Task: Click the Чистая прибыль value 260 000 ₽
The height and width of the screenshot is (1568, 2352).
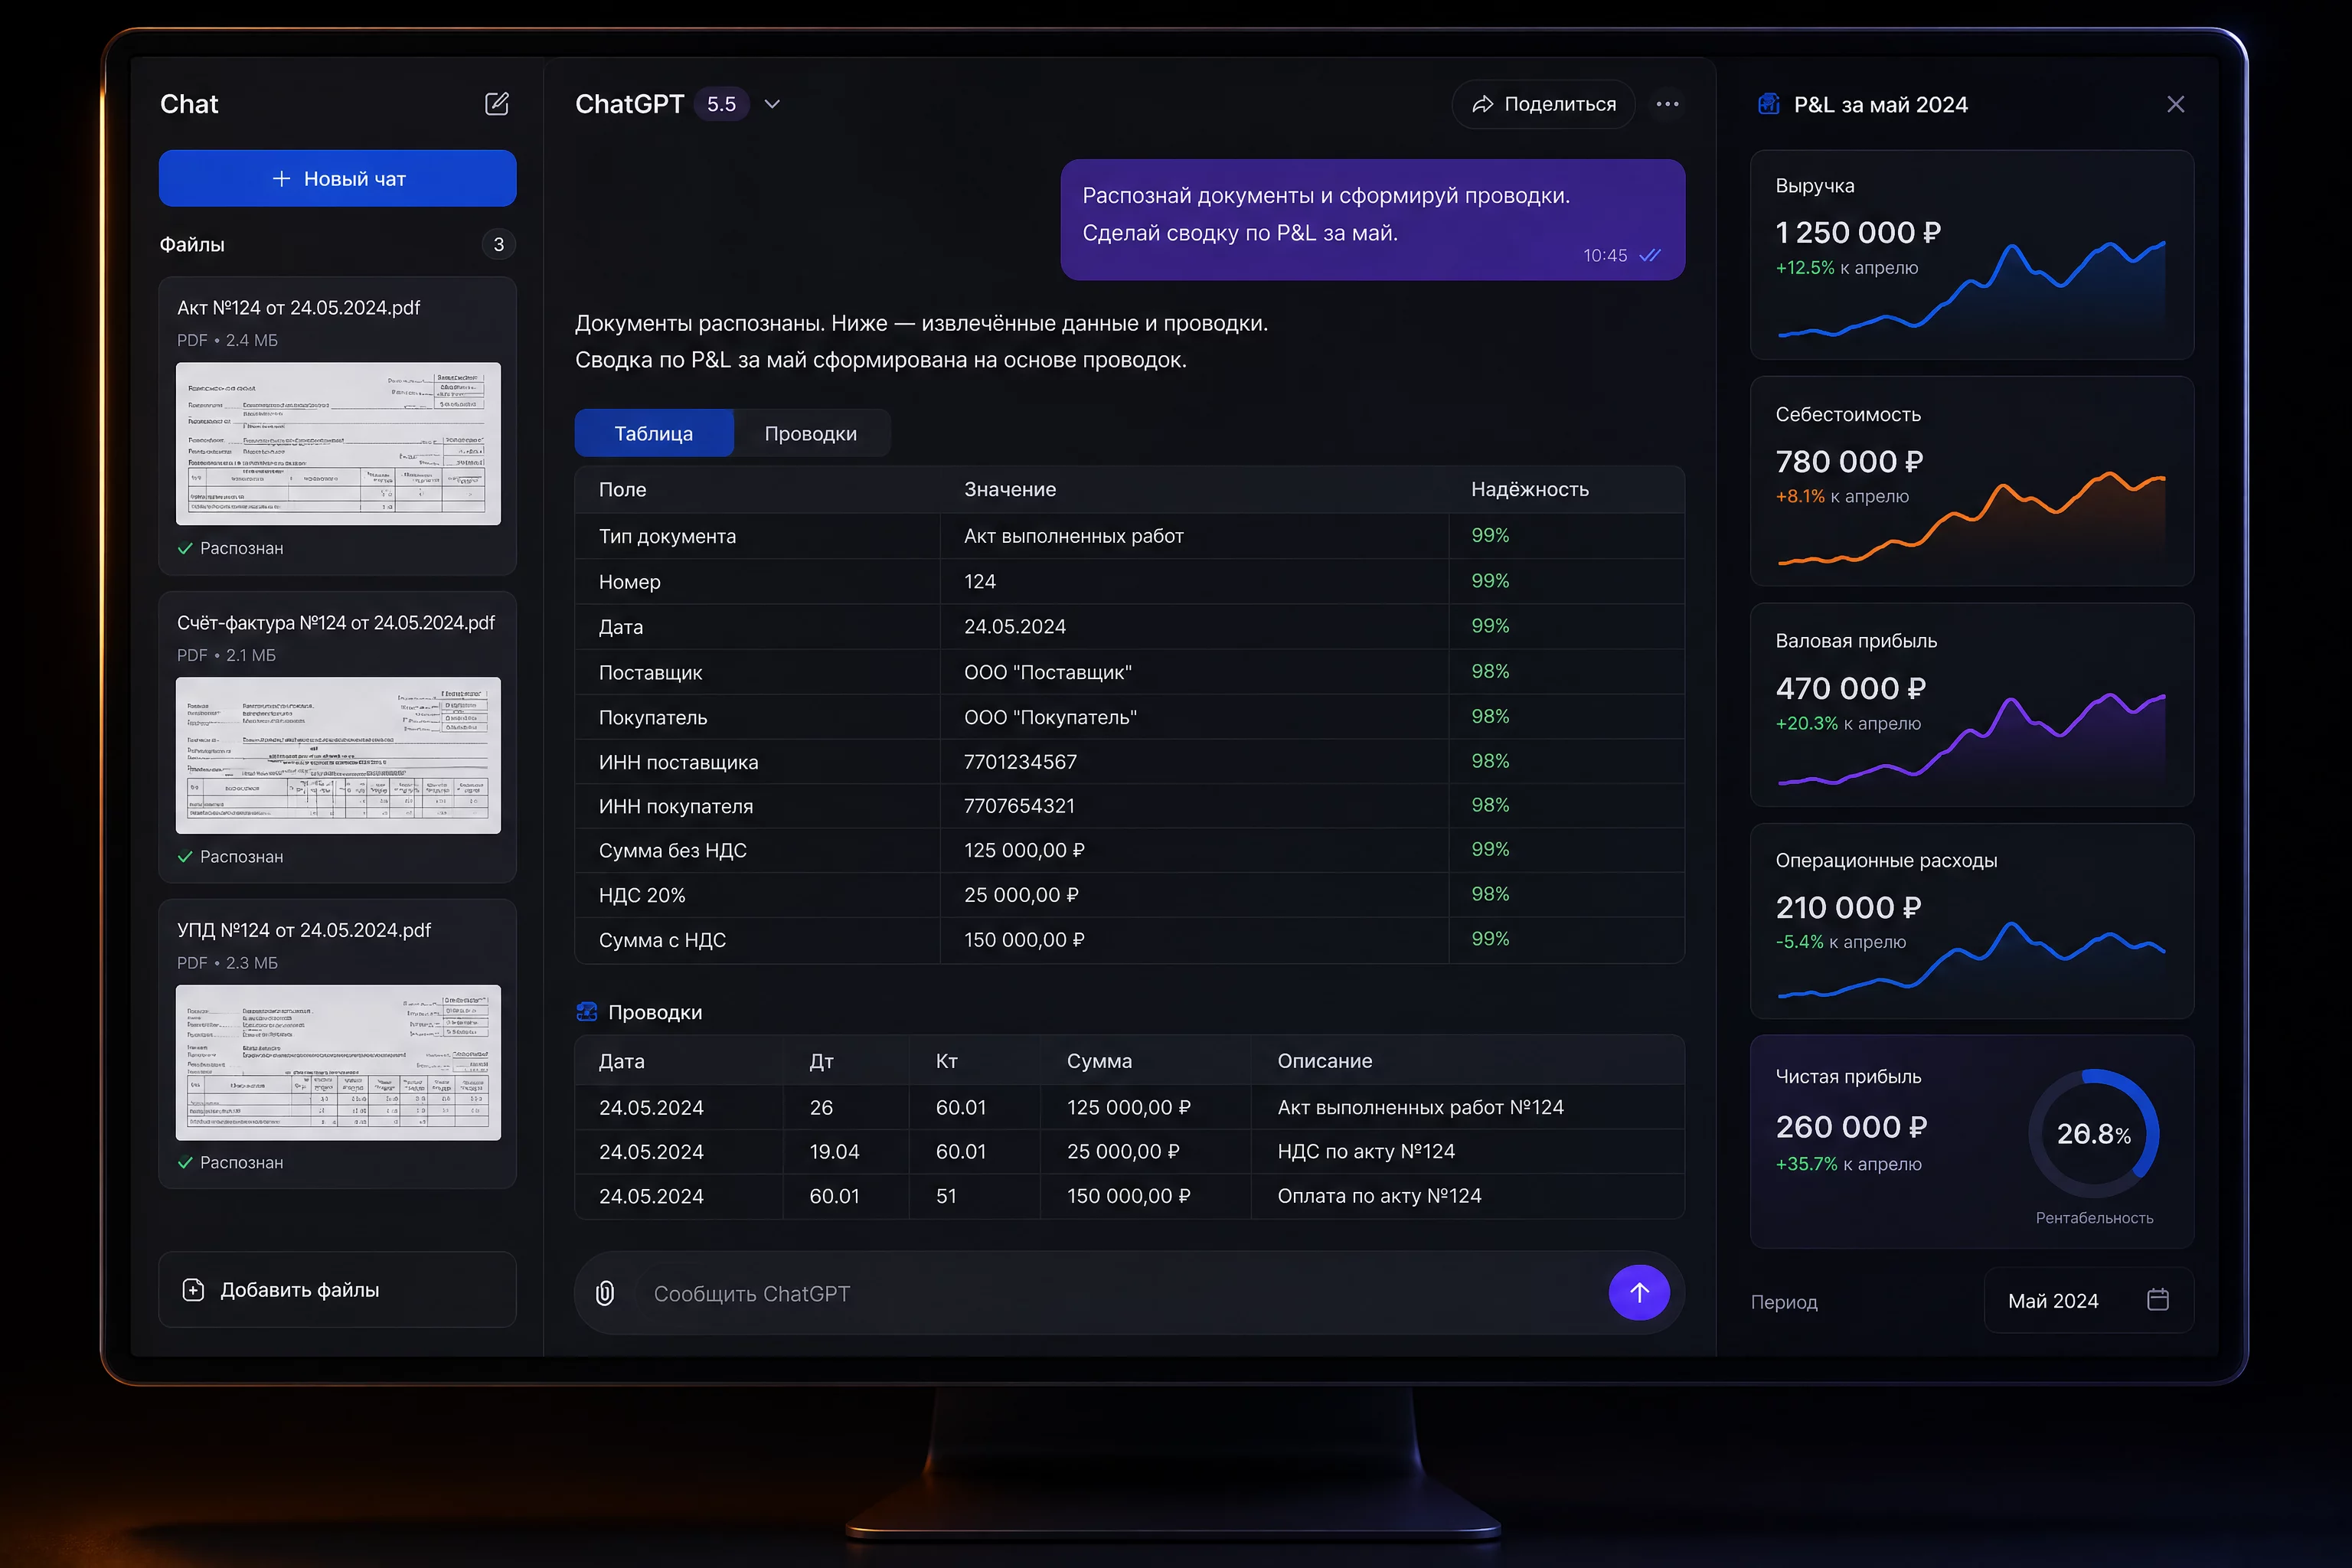Action: [1851, 1127]
